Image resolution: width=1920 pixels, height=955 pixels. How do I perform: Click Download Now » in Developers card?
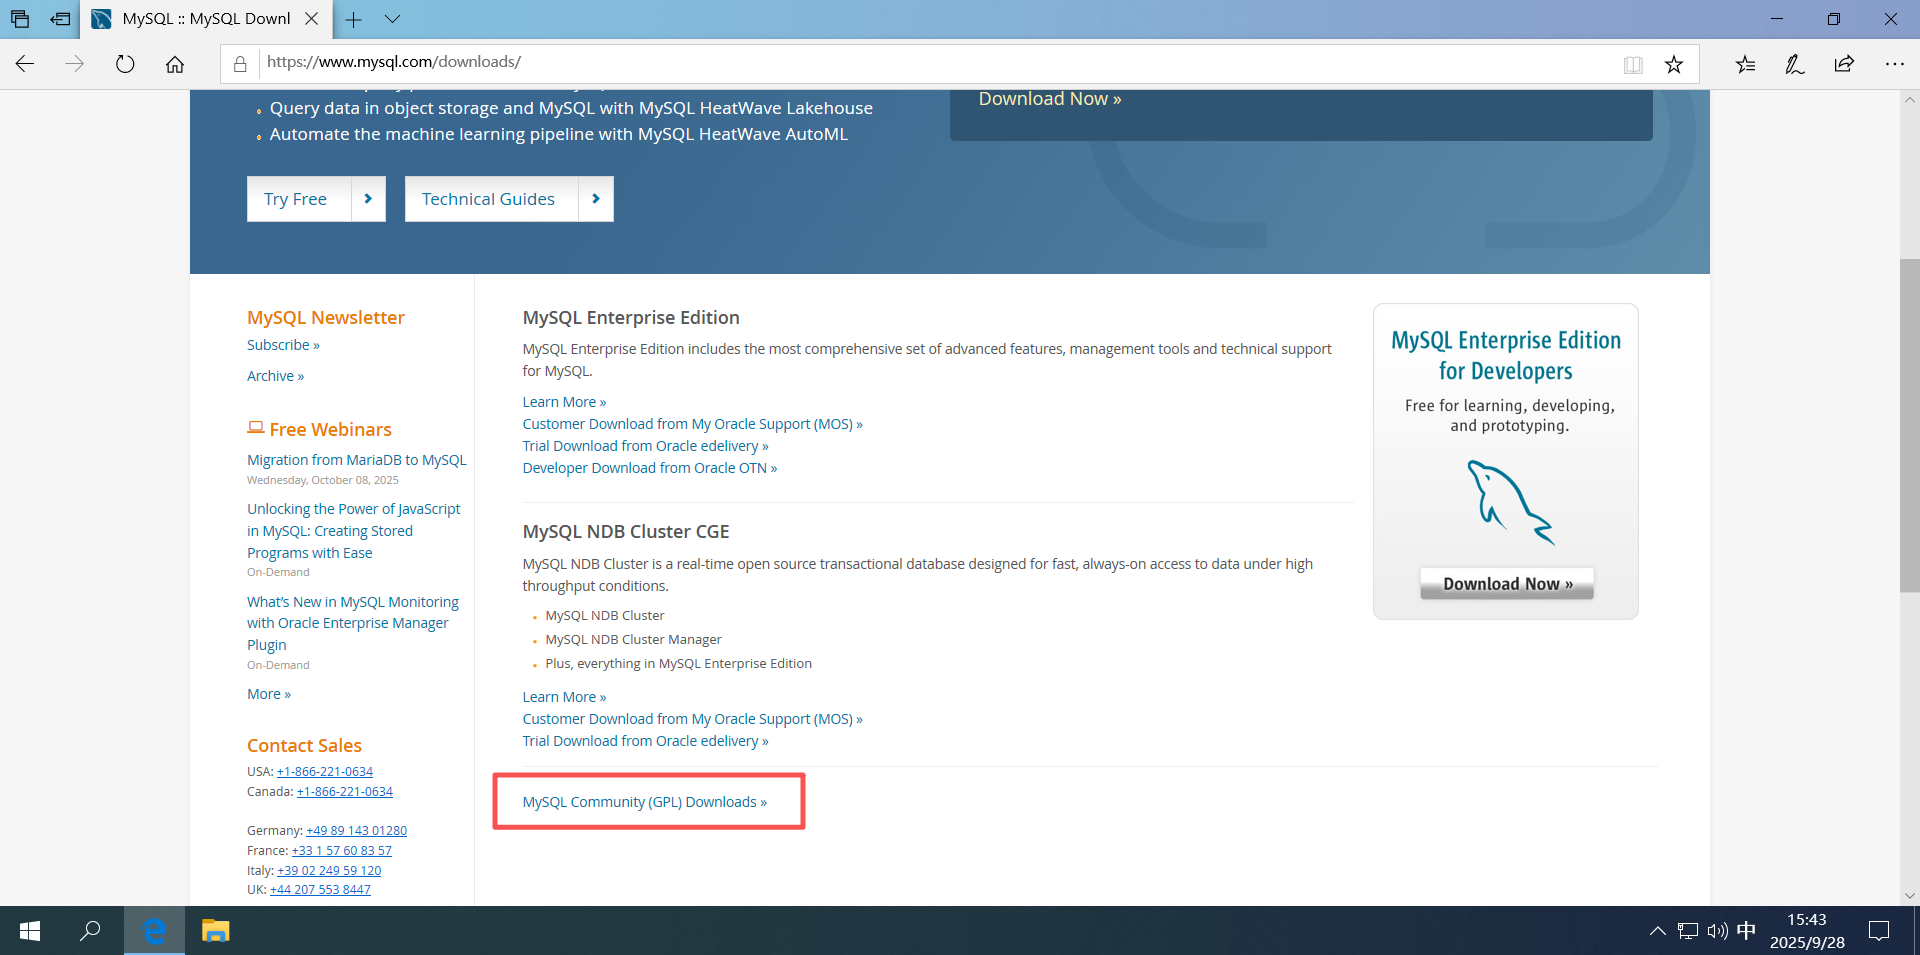pos(1507,584)
